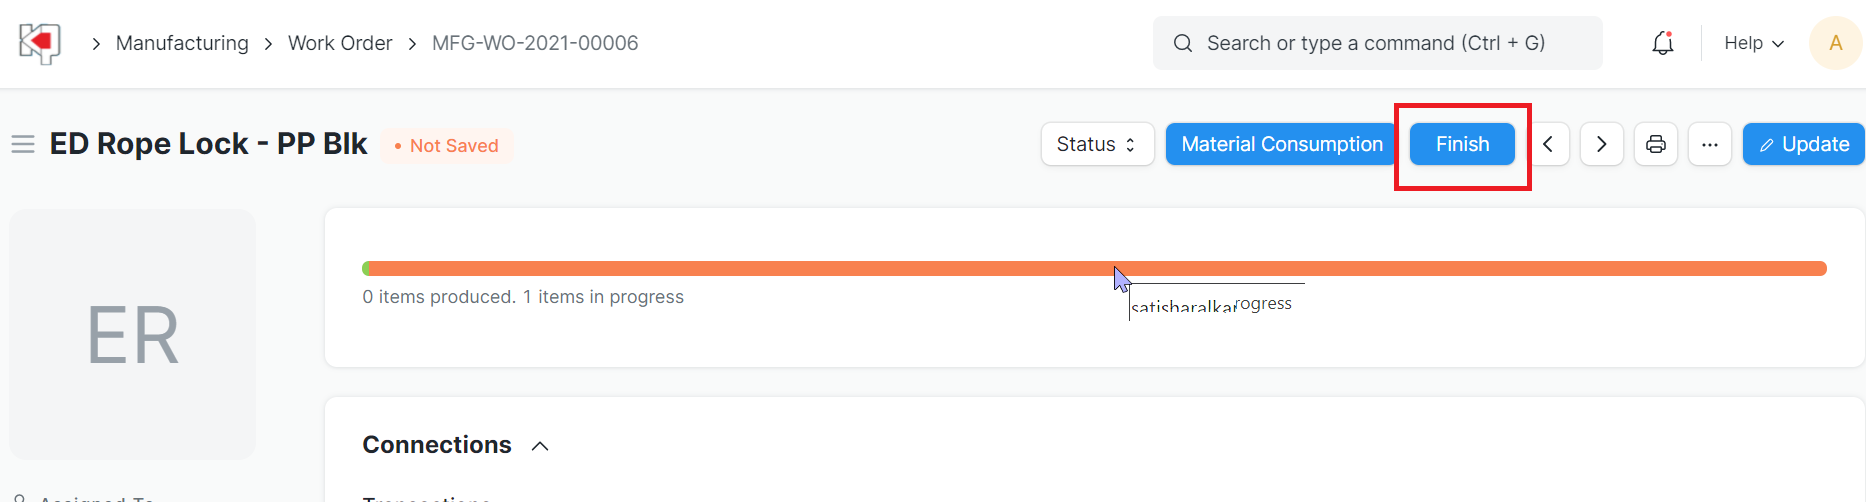
Task: Navigate to Manufacturing breadcrumb
Action: [182, 43]
